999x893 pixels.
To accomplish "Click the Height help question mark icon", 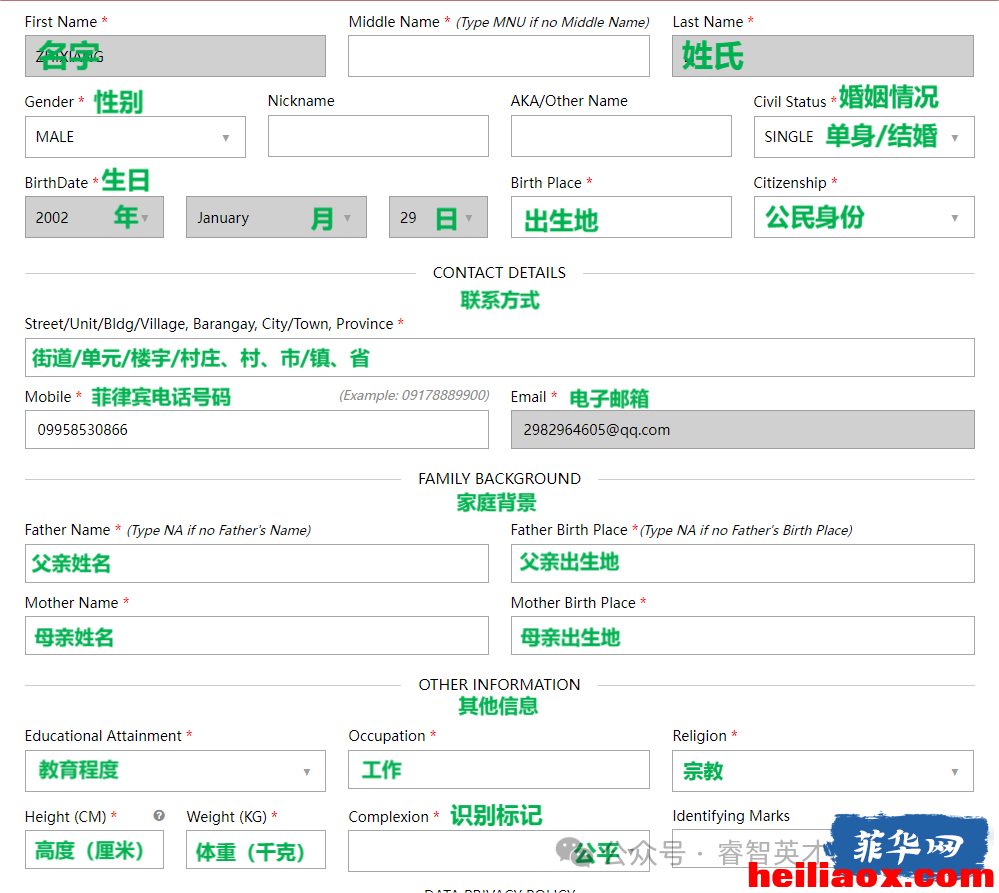I will pyautogui.click(x=159, y=815).
